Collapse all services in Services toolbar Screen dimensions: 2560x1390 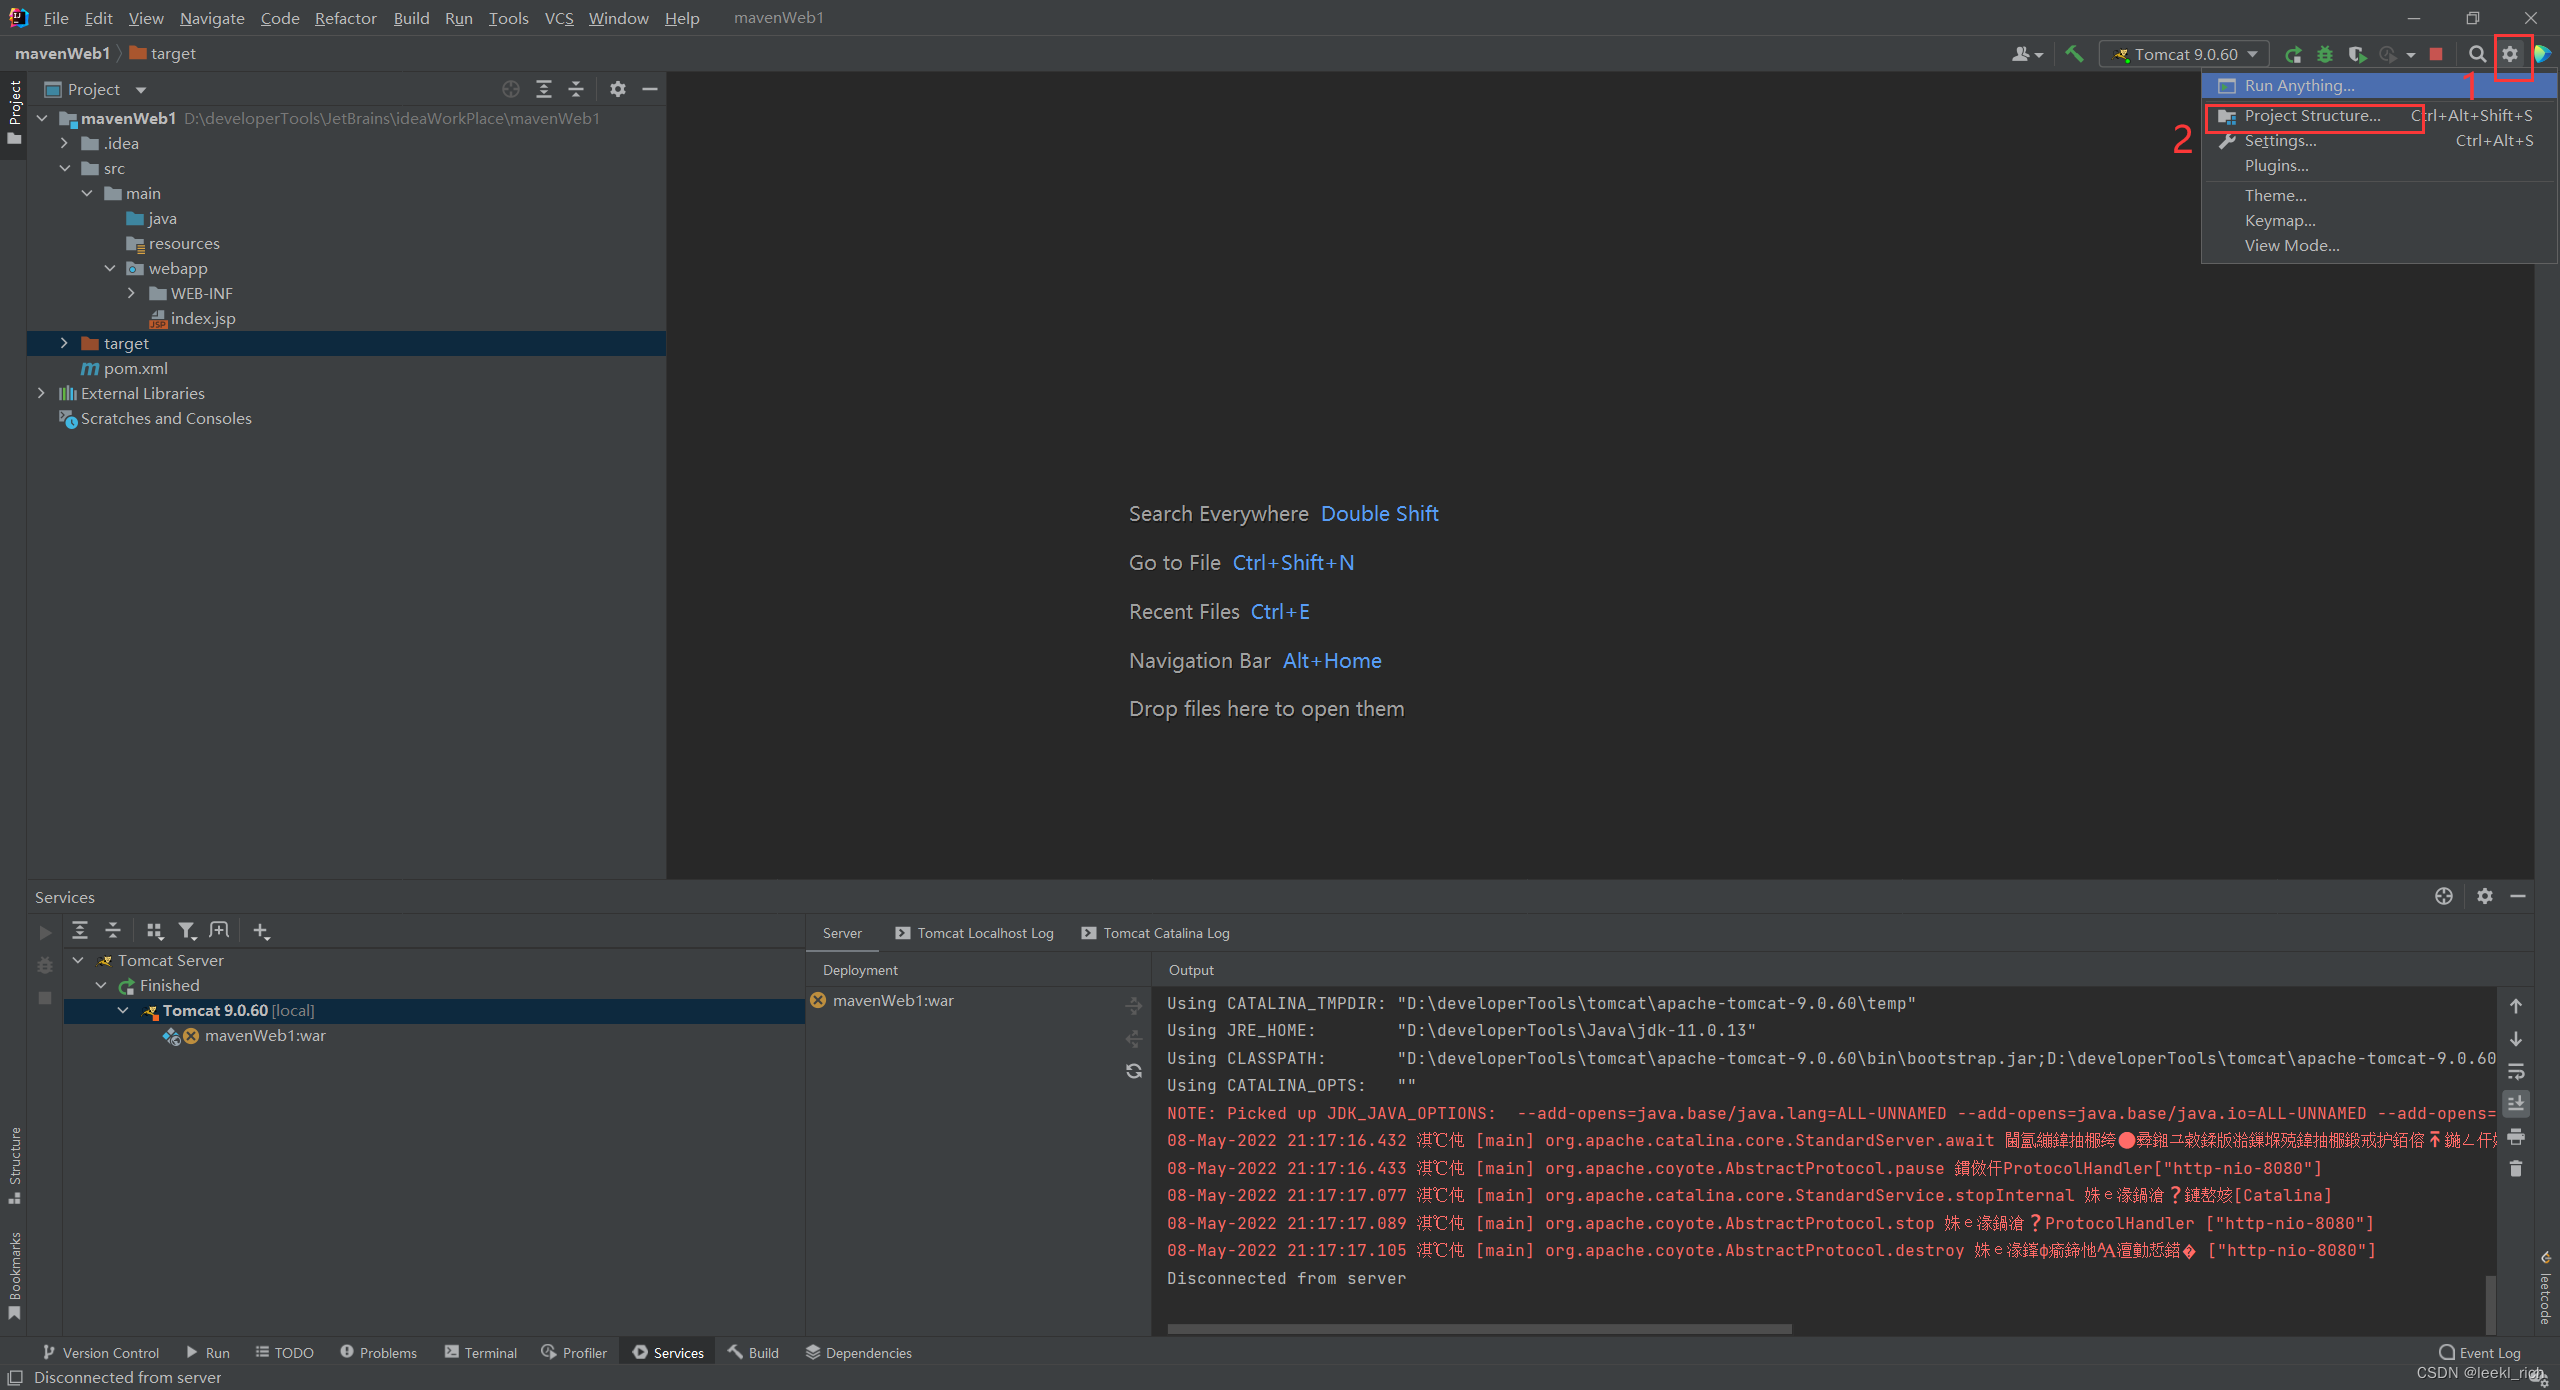click(113, 931)
